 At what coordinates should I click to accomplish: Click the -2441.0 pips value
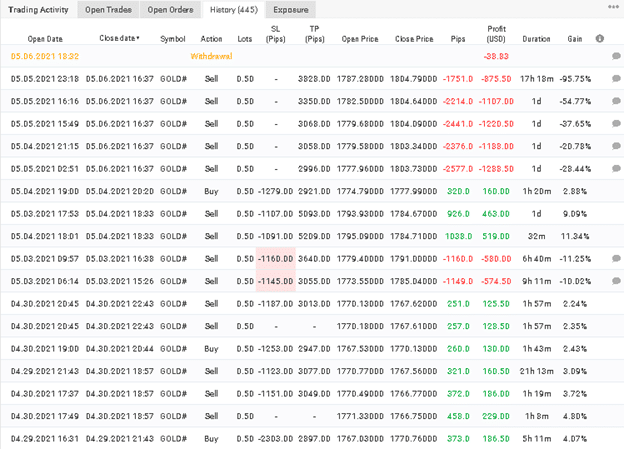458,124
